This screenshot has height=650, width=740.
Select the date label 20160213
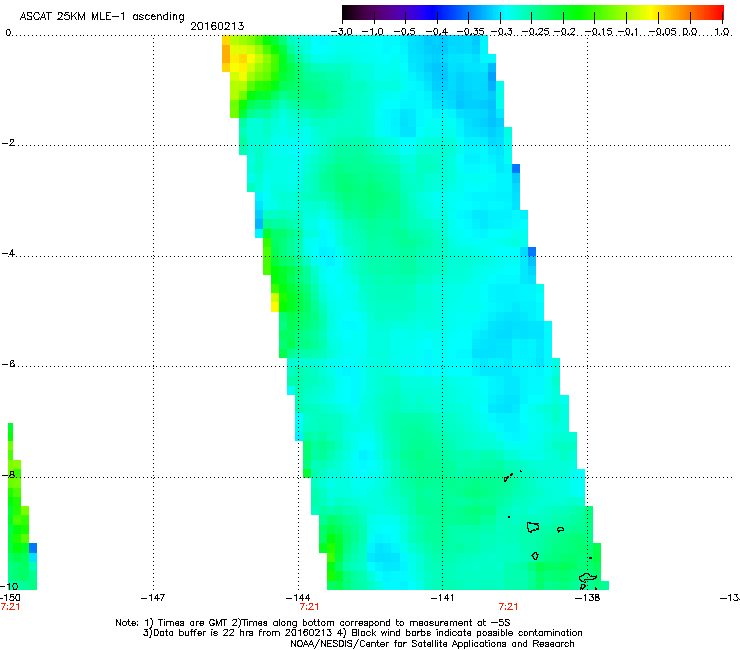[217, 26]
